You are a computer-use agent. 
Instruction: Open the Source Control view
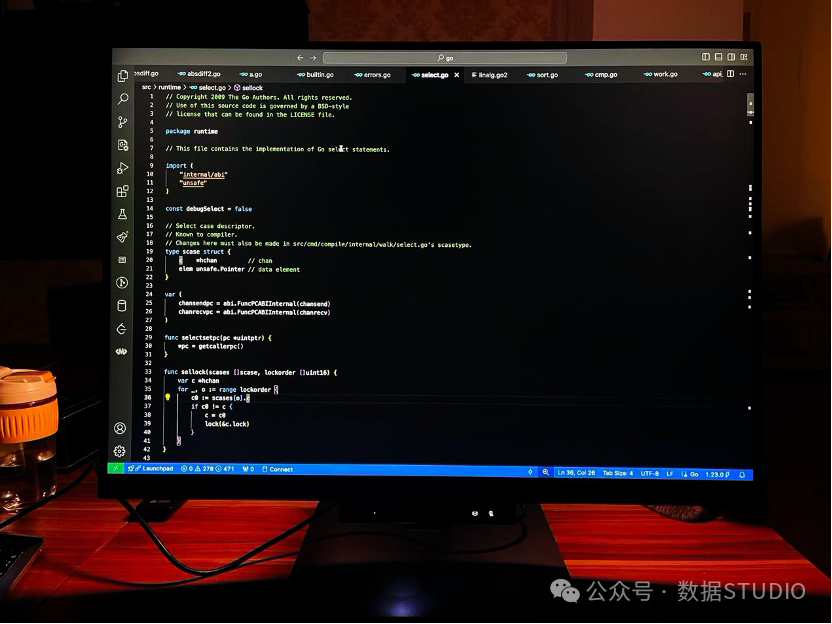click(123, 122)
